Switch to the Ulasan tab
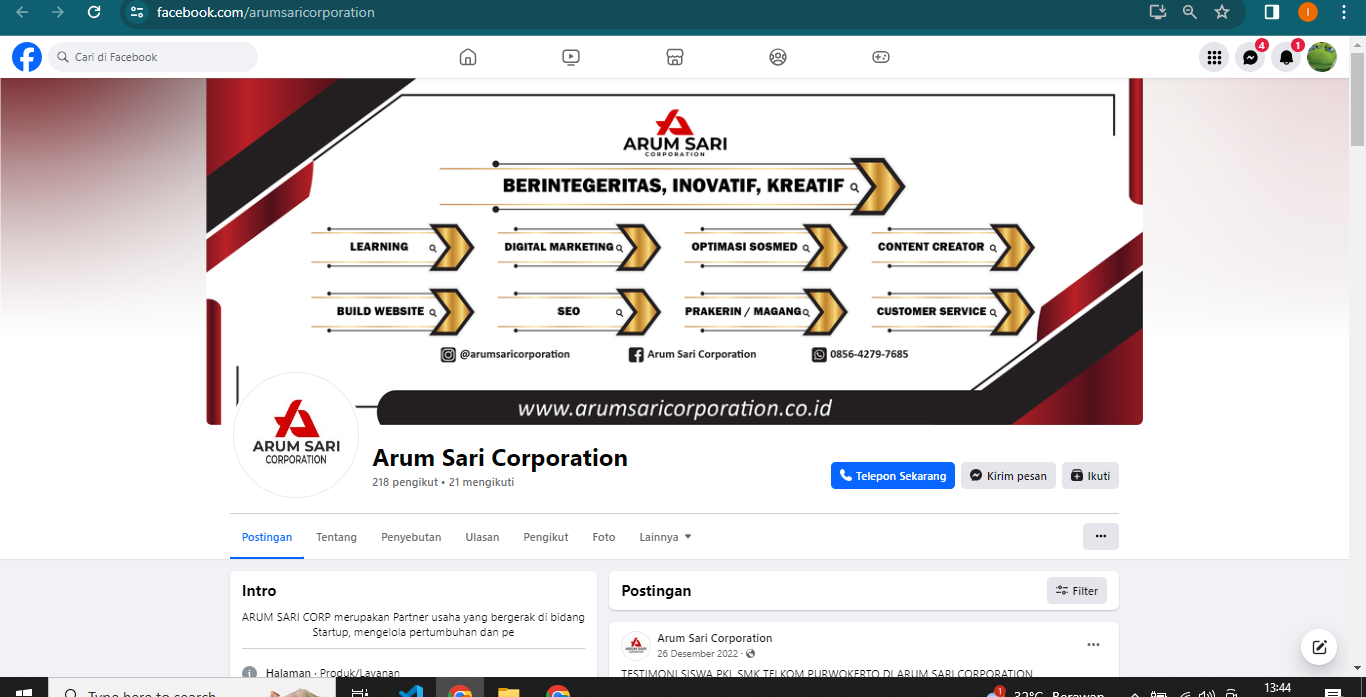This screenshot has width=1366, height=697. [482, 537]
